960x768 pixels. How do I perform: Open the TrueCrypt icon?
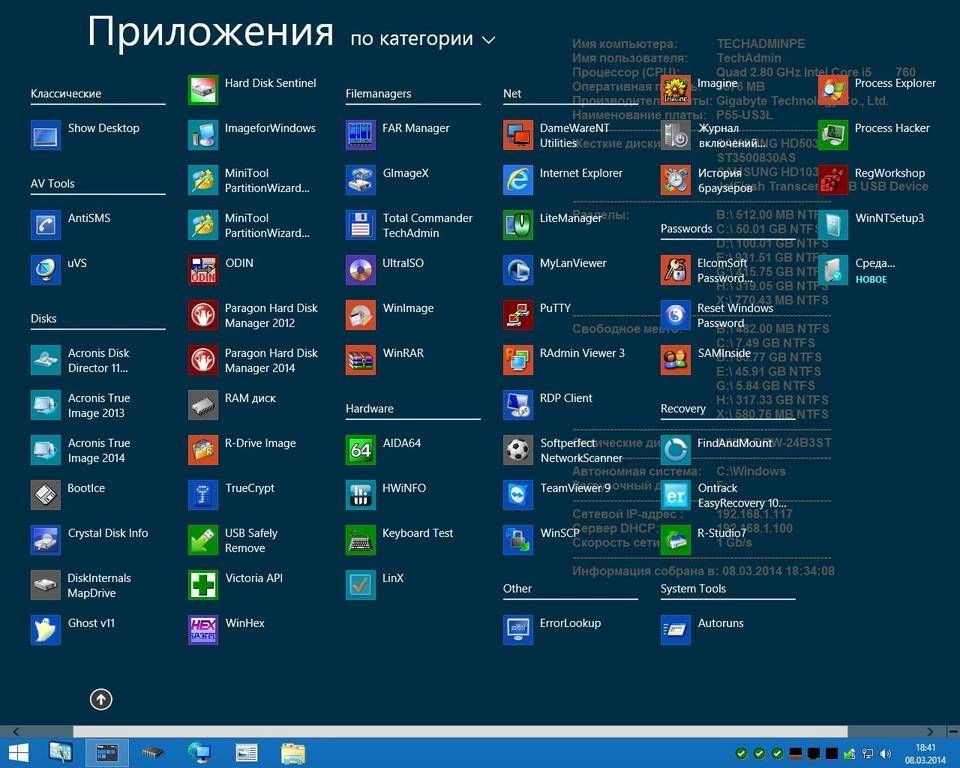click(203, 495)
